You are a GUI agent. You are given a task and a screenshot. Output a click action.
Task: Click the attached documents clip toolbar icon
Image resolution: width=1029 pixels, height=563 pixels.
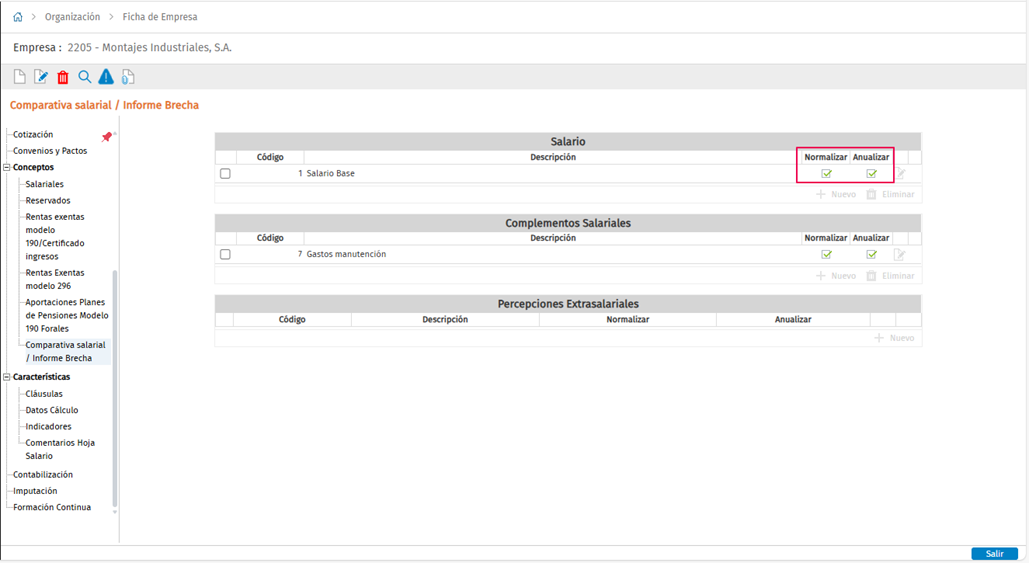[128, 77]
